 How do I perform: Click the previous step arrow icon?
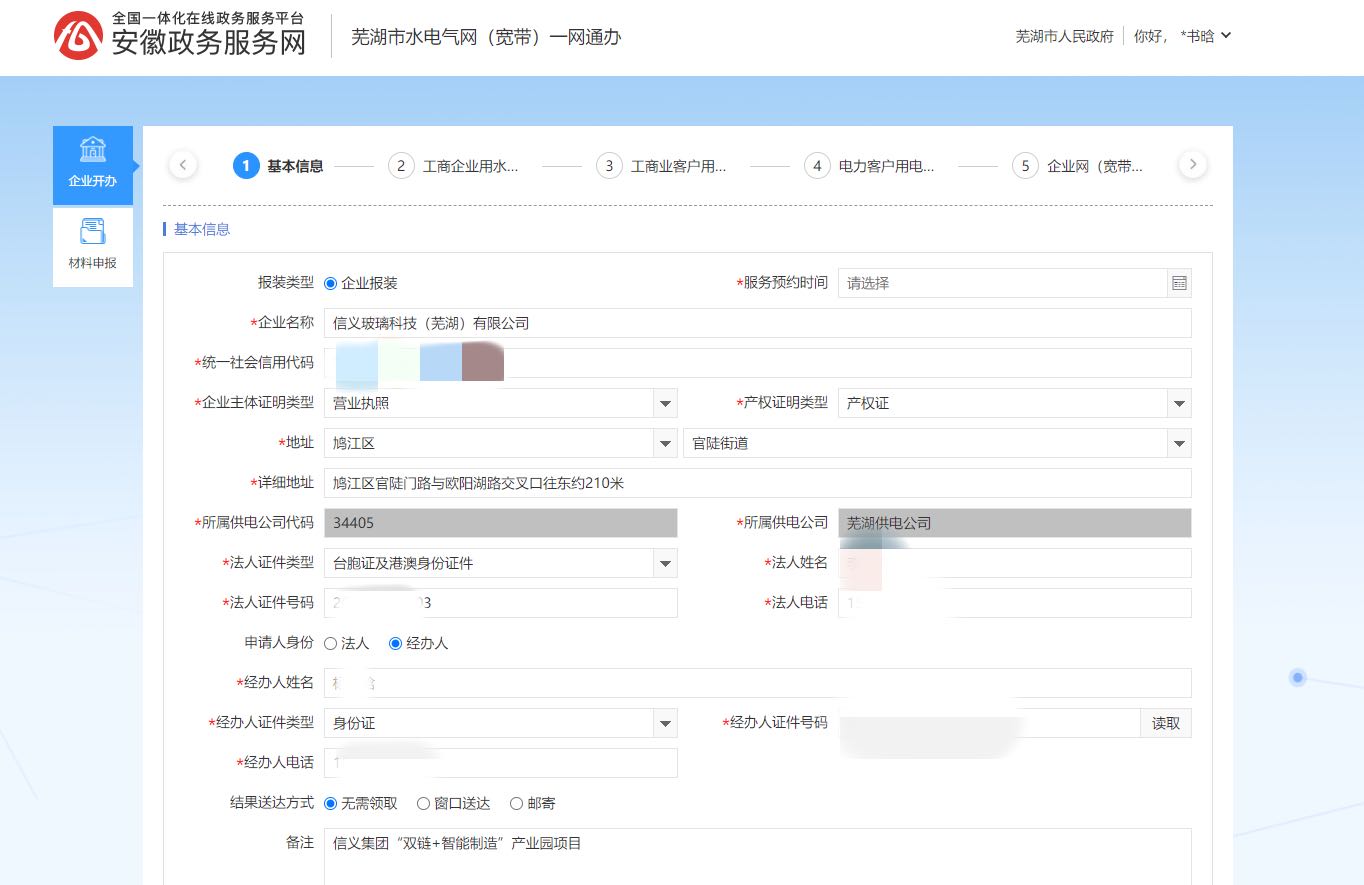pos(183,165)
